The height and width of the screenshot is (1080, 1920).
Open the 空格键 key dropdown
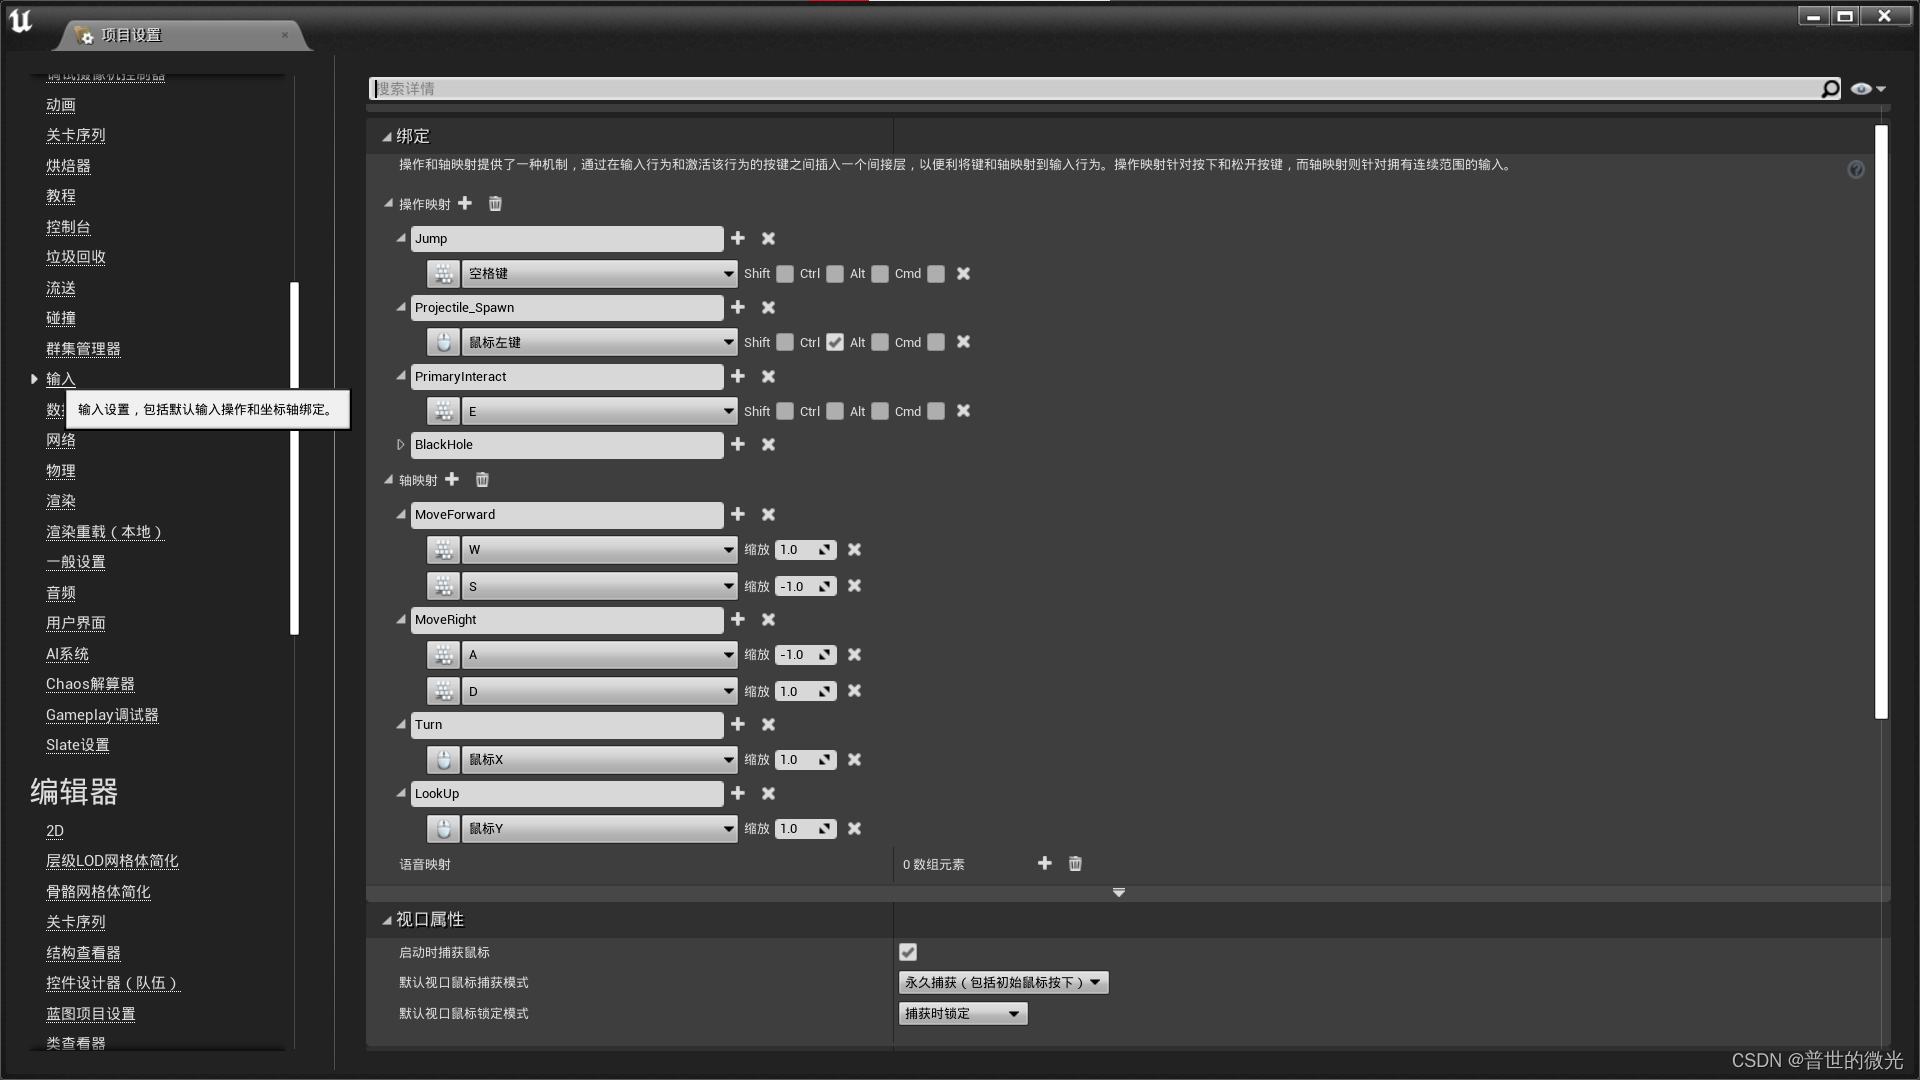[599, 274]
